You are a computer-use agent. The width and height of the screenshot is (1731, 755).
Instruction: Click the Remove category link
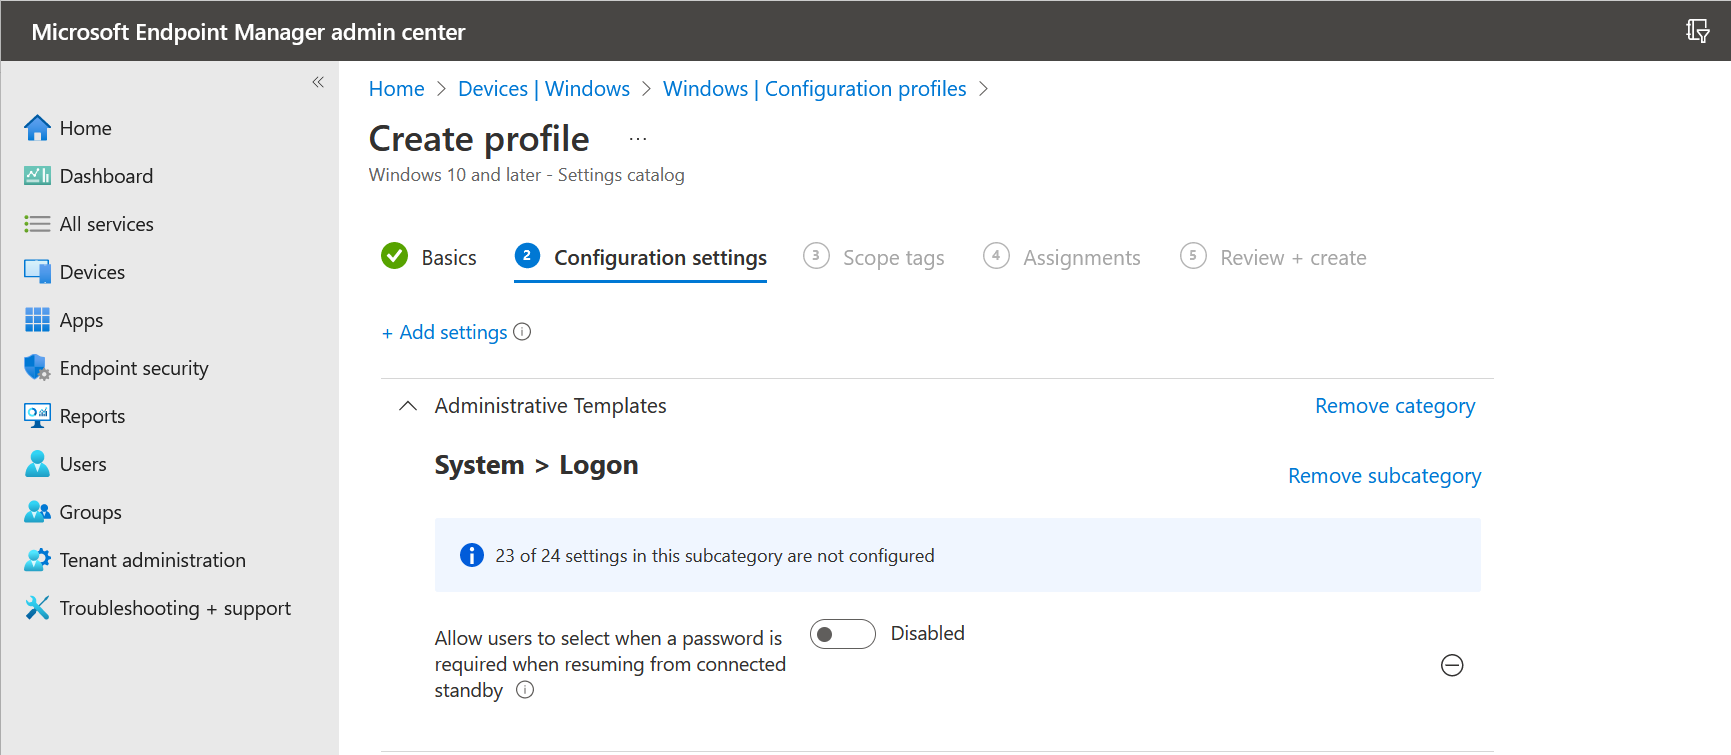(x=1394, y=406)
